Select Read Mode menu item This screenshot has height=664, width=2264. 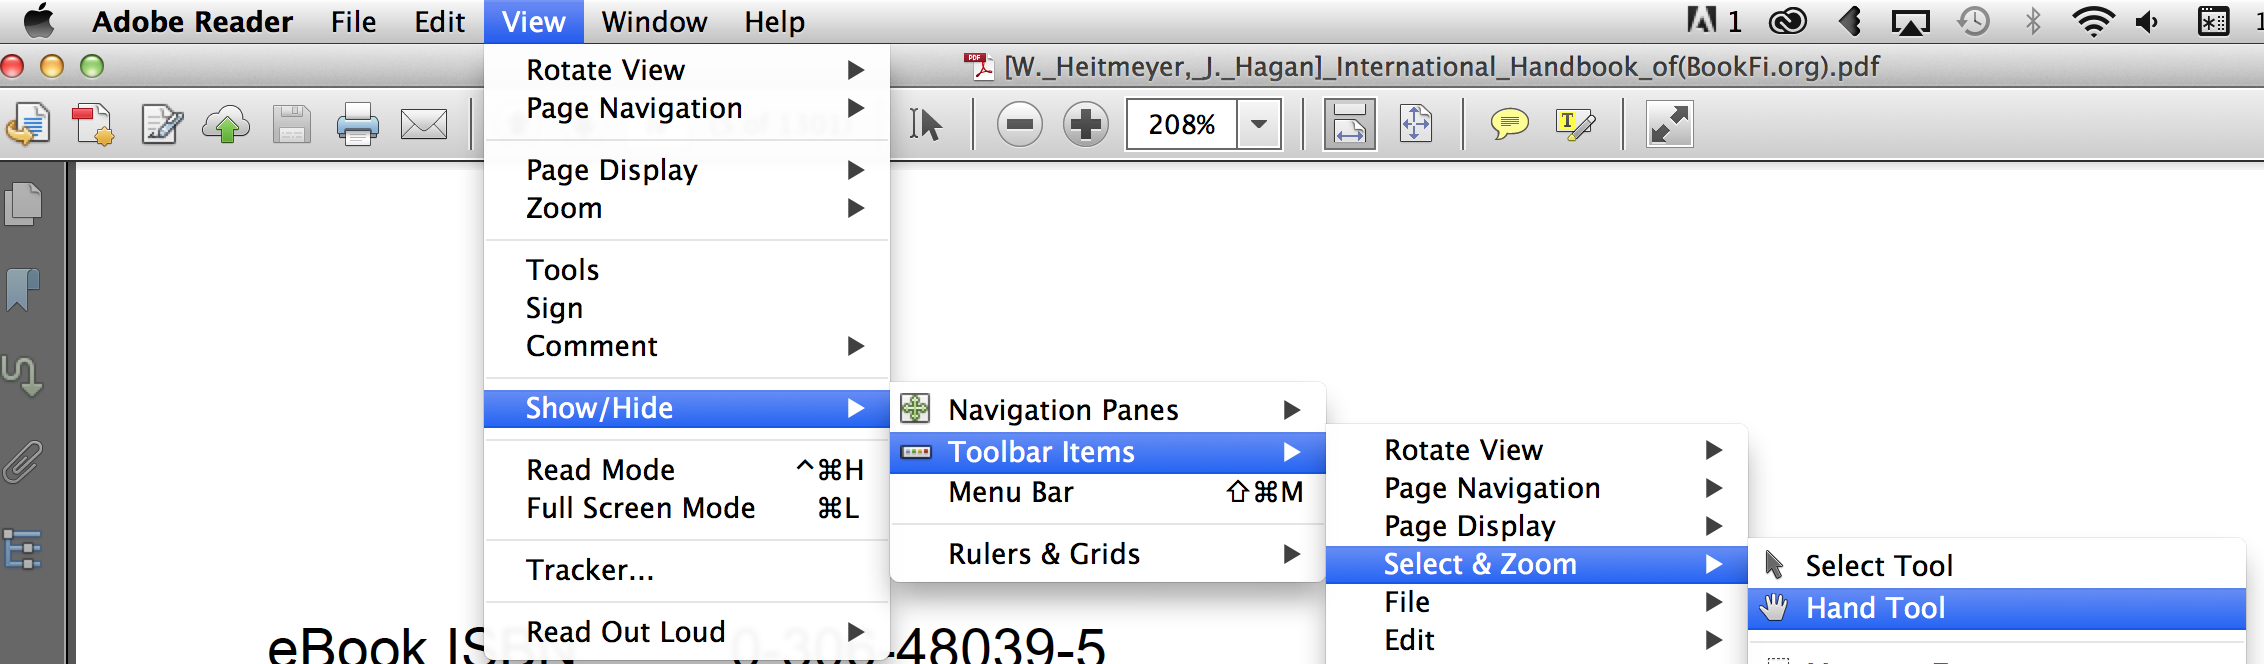click(687, 470)
